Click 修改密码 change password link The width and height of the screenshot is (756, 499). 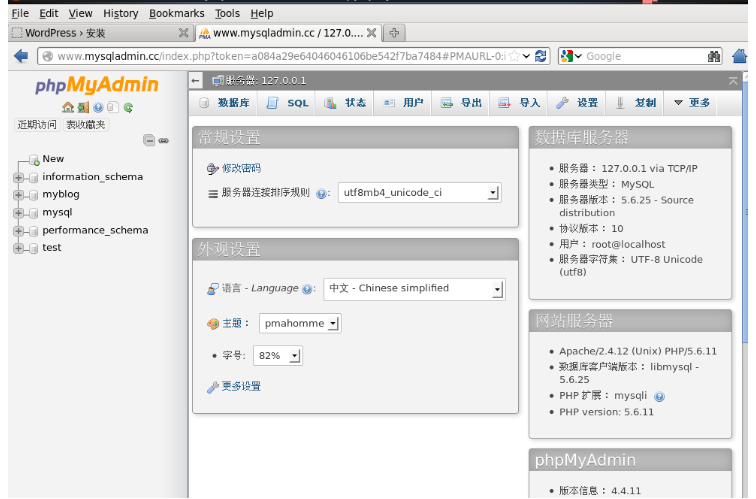[241, 168]
